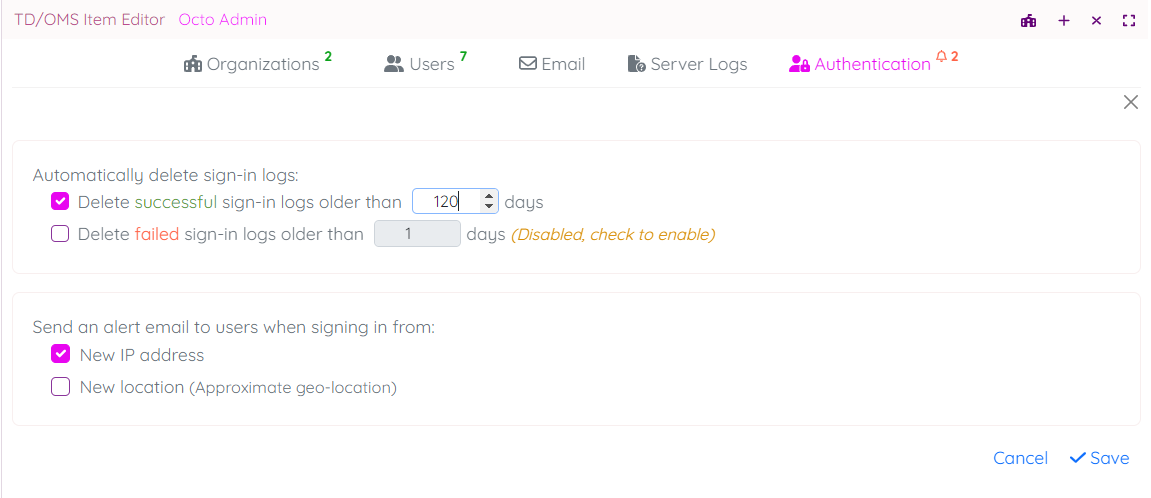The width and height of the screenshot is (1151, 498).
Task: Increase successful log days with up arrow
Action: 488,197
